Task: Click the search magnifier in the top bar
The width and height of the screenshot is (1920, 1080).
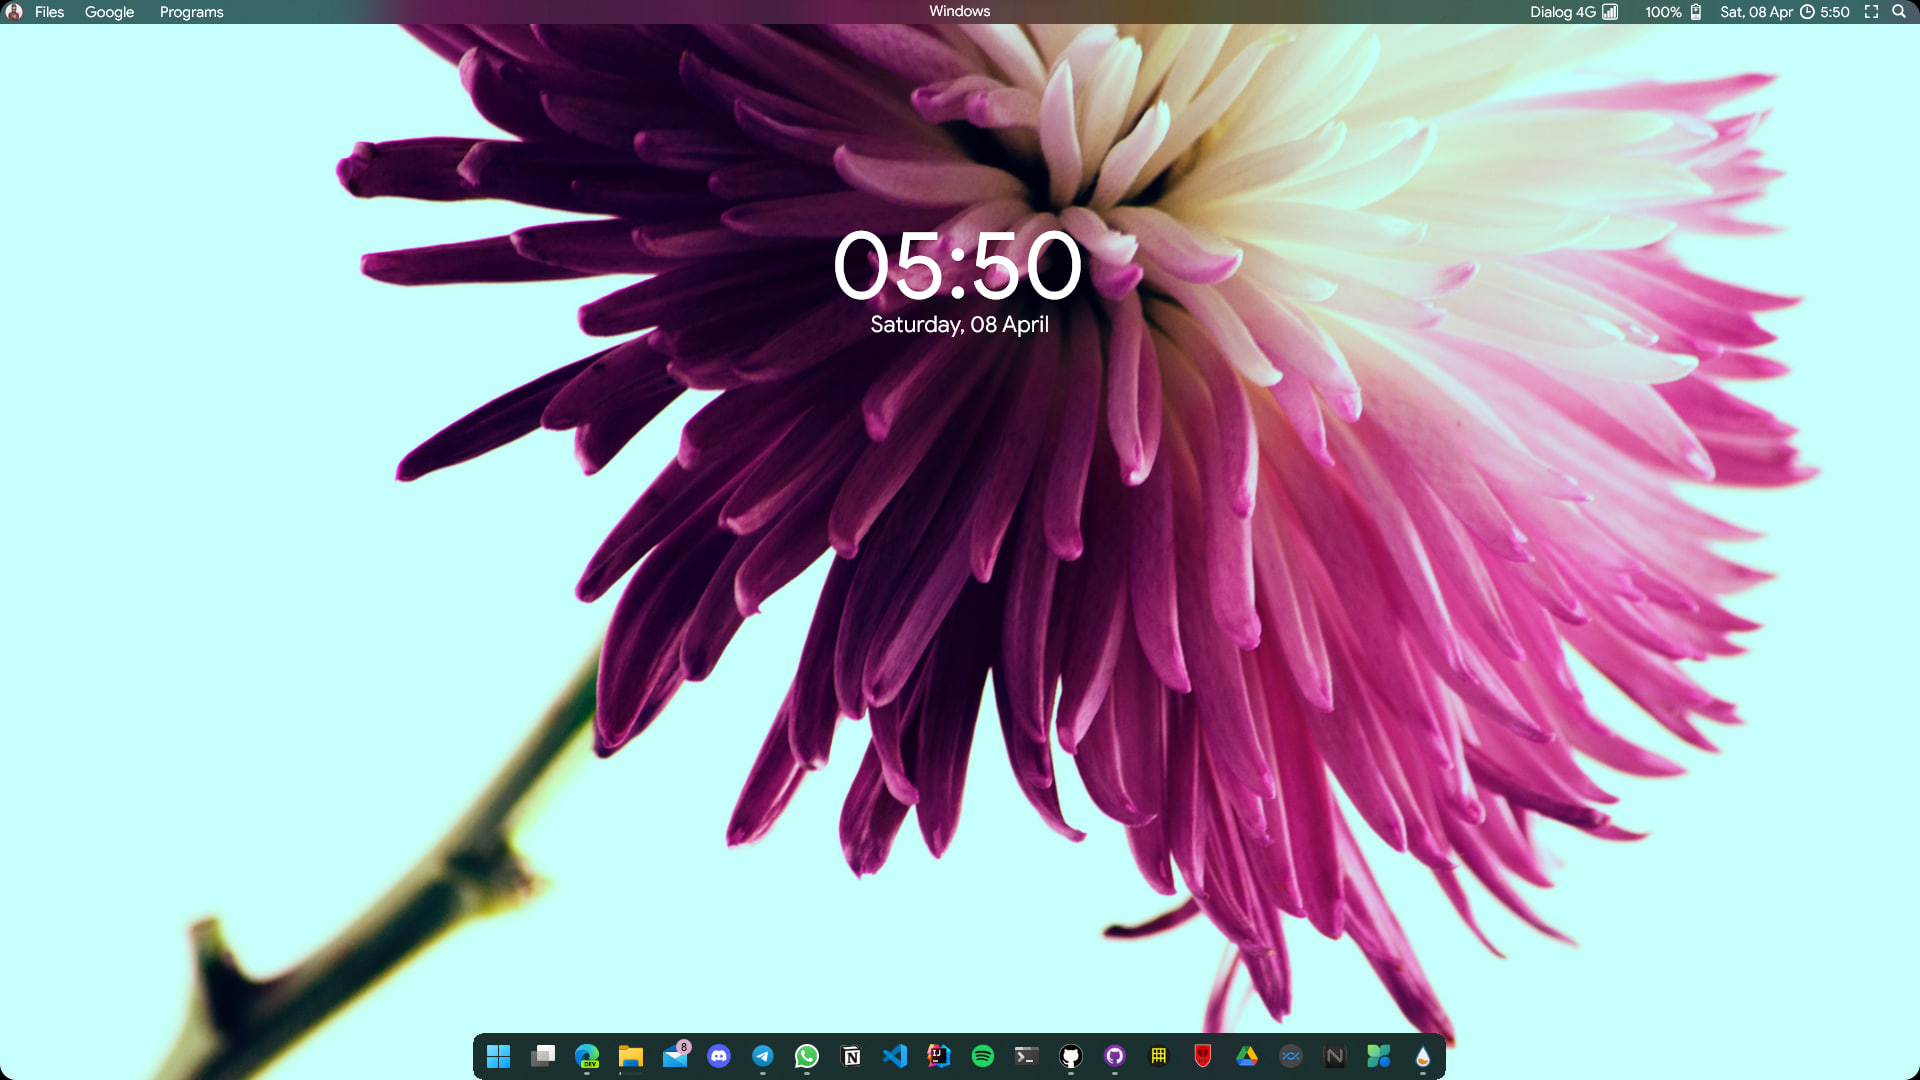Action: click(x=1899, y=12)
